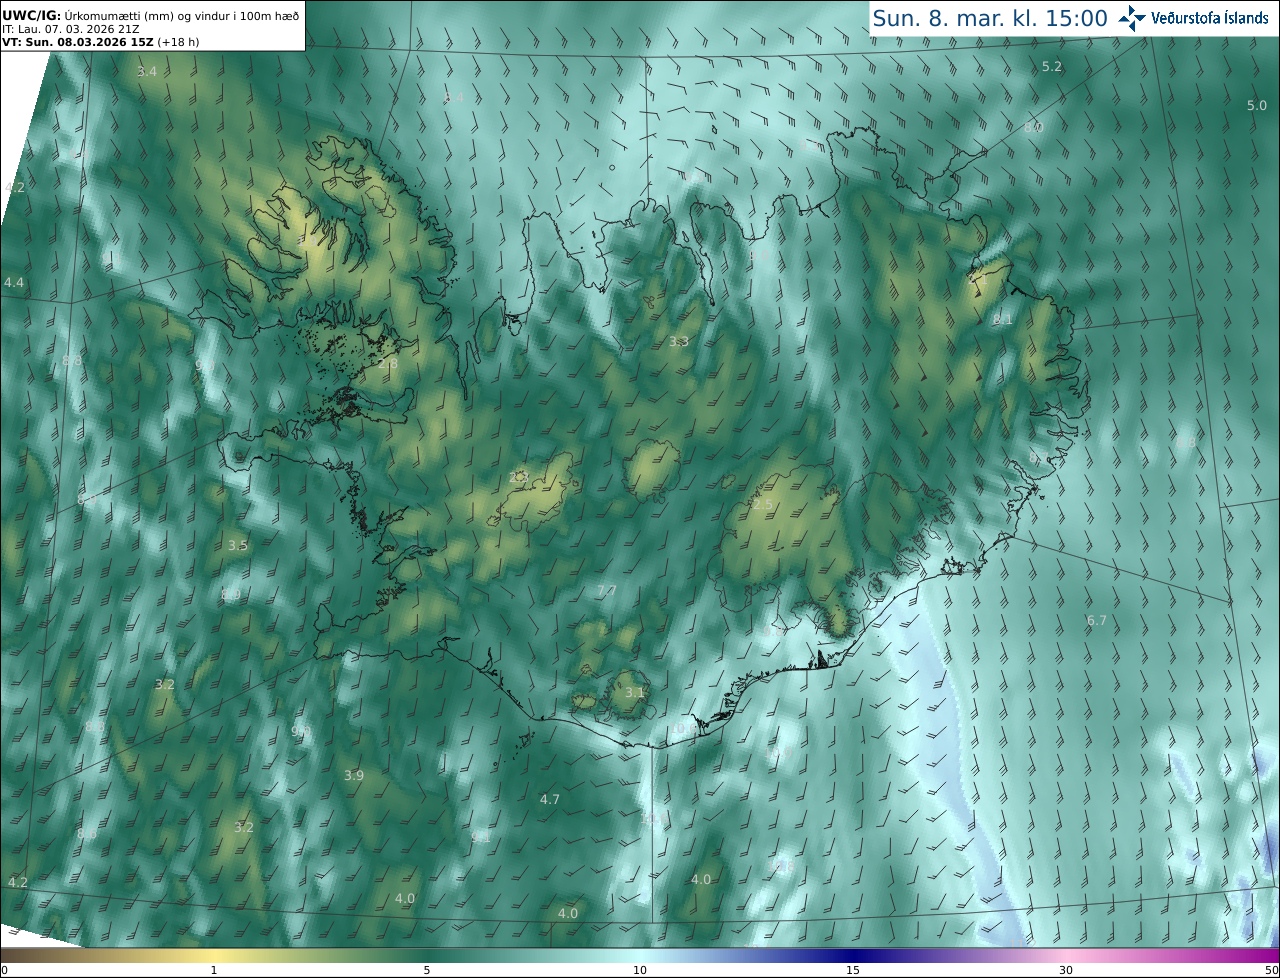Click the 4.4 value on the map
The width and height of the screenshot is (1280, 978).
pyautogui.click(x=14, y=284)
